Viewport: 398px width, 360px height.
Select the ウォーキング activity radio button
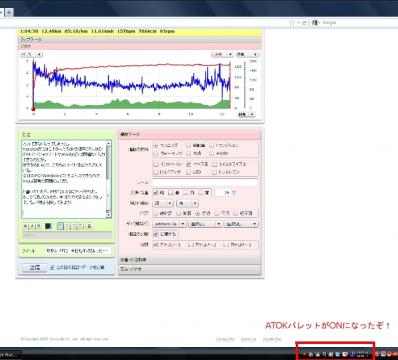[156, 154]
